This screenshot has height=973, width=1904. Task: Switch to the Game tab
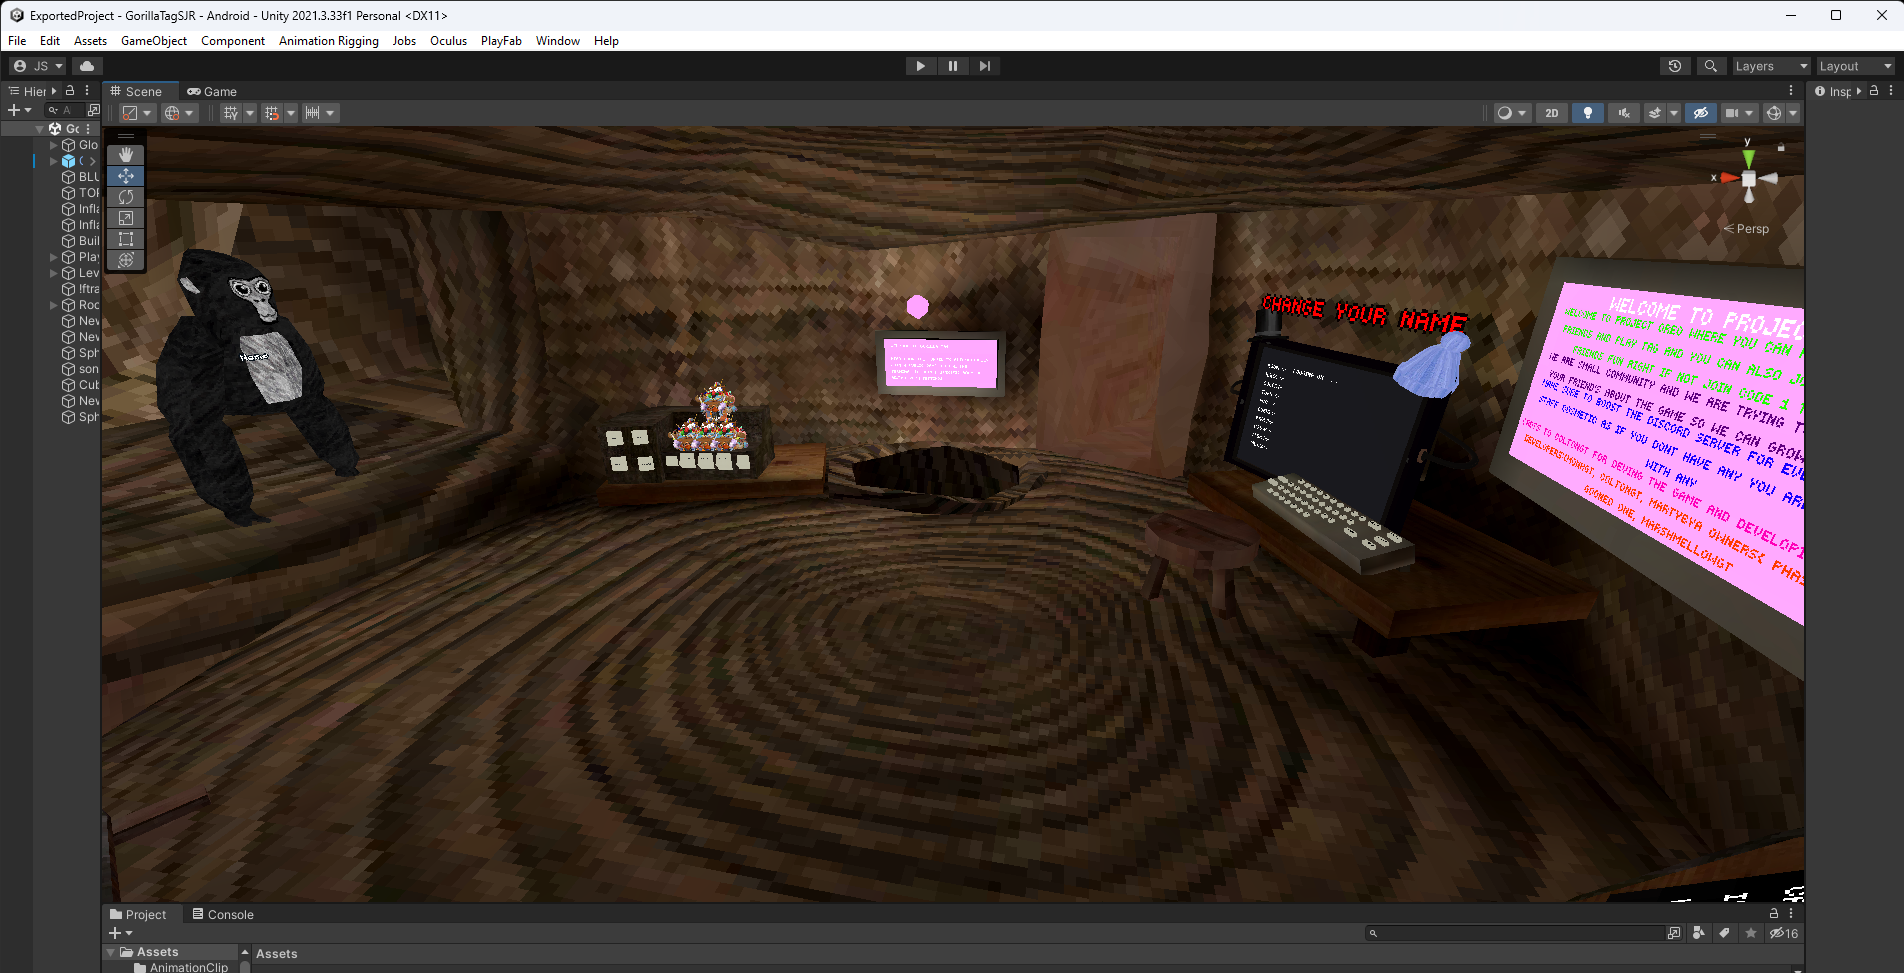[212, 91]
